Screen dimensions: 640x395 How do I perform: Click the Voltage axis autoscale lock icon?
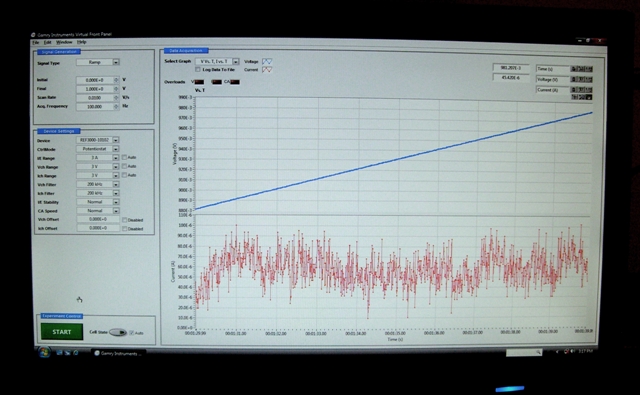[x=573, y=79]
